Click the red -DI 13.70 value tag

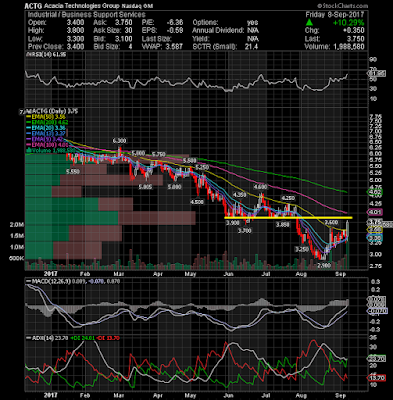[377, 378]
